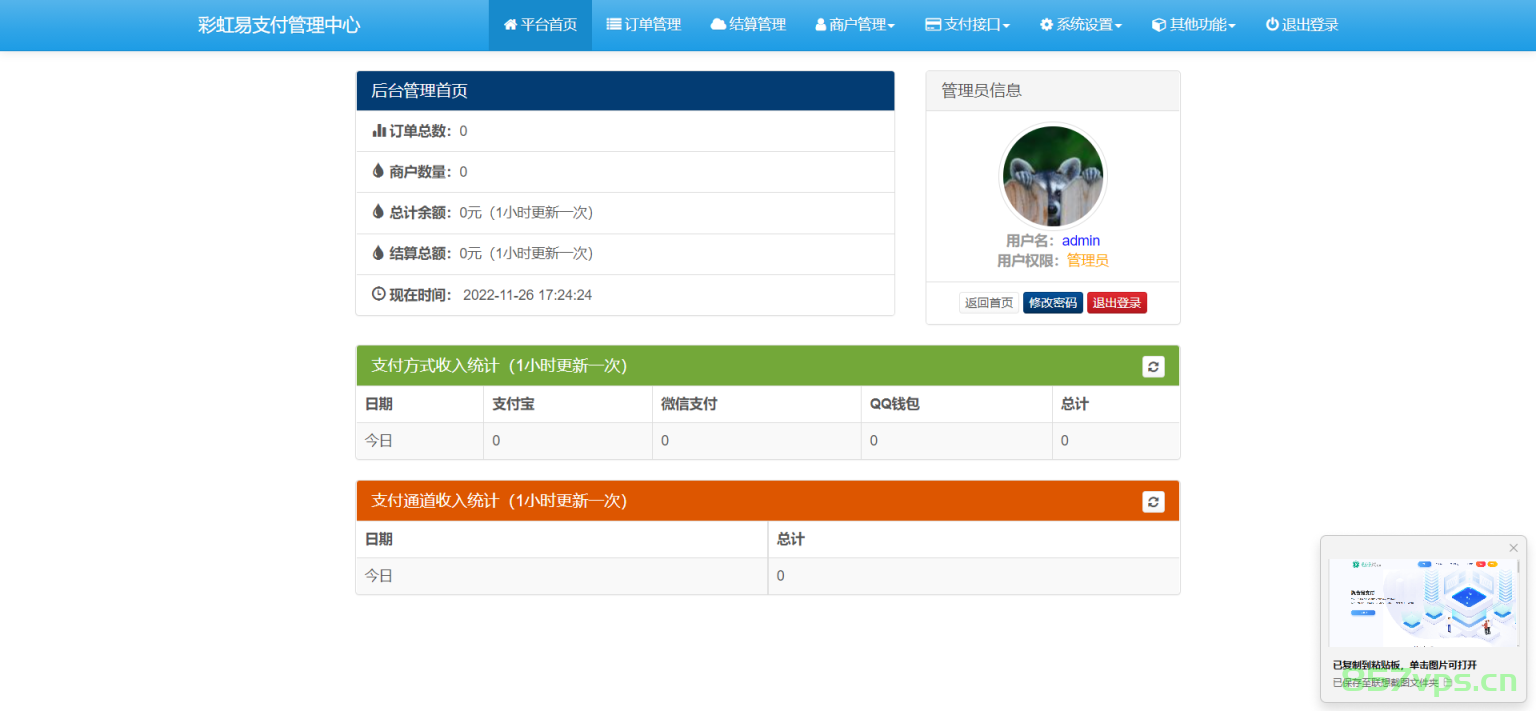1536x711 pixels.
Task: Click the droplet icon beside 商户数量
Action: (x=378, y=171)
